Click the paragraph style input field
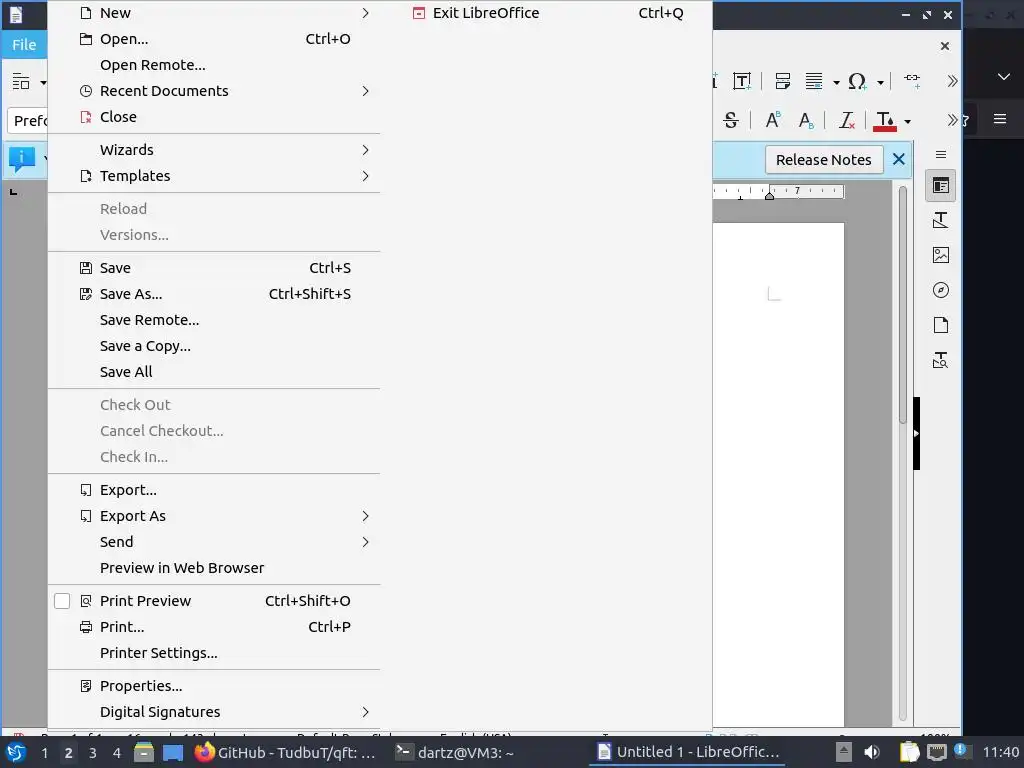The image size is (1024, 768). point(29,121)
